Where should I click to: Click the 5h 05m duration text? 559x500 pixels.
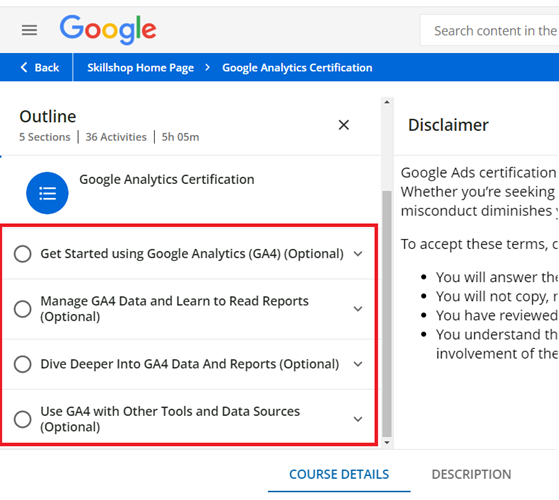[180, 137]
